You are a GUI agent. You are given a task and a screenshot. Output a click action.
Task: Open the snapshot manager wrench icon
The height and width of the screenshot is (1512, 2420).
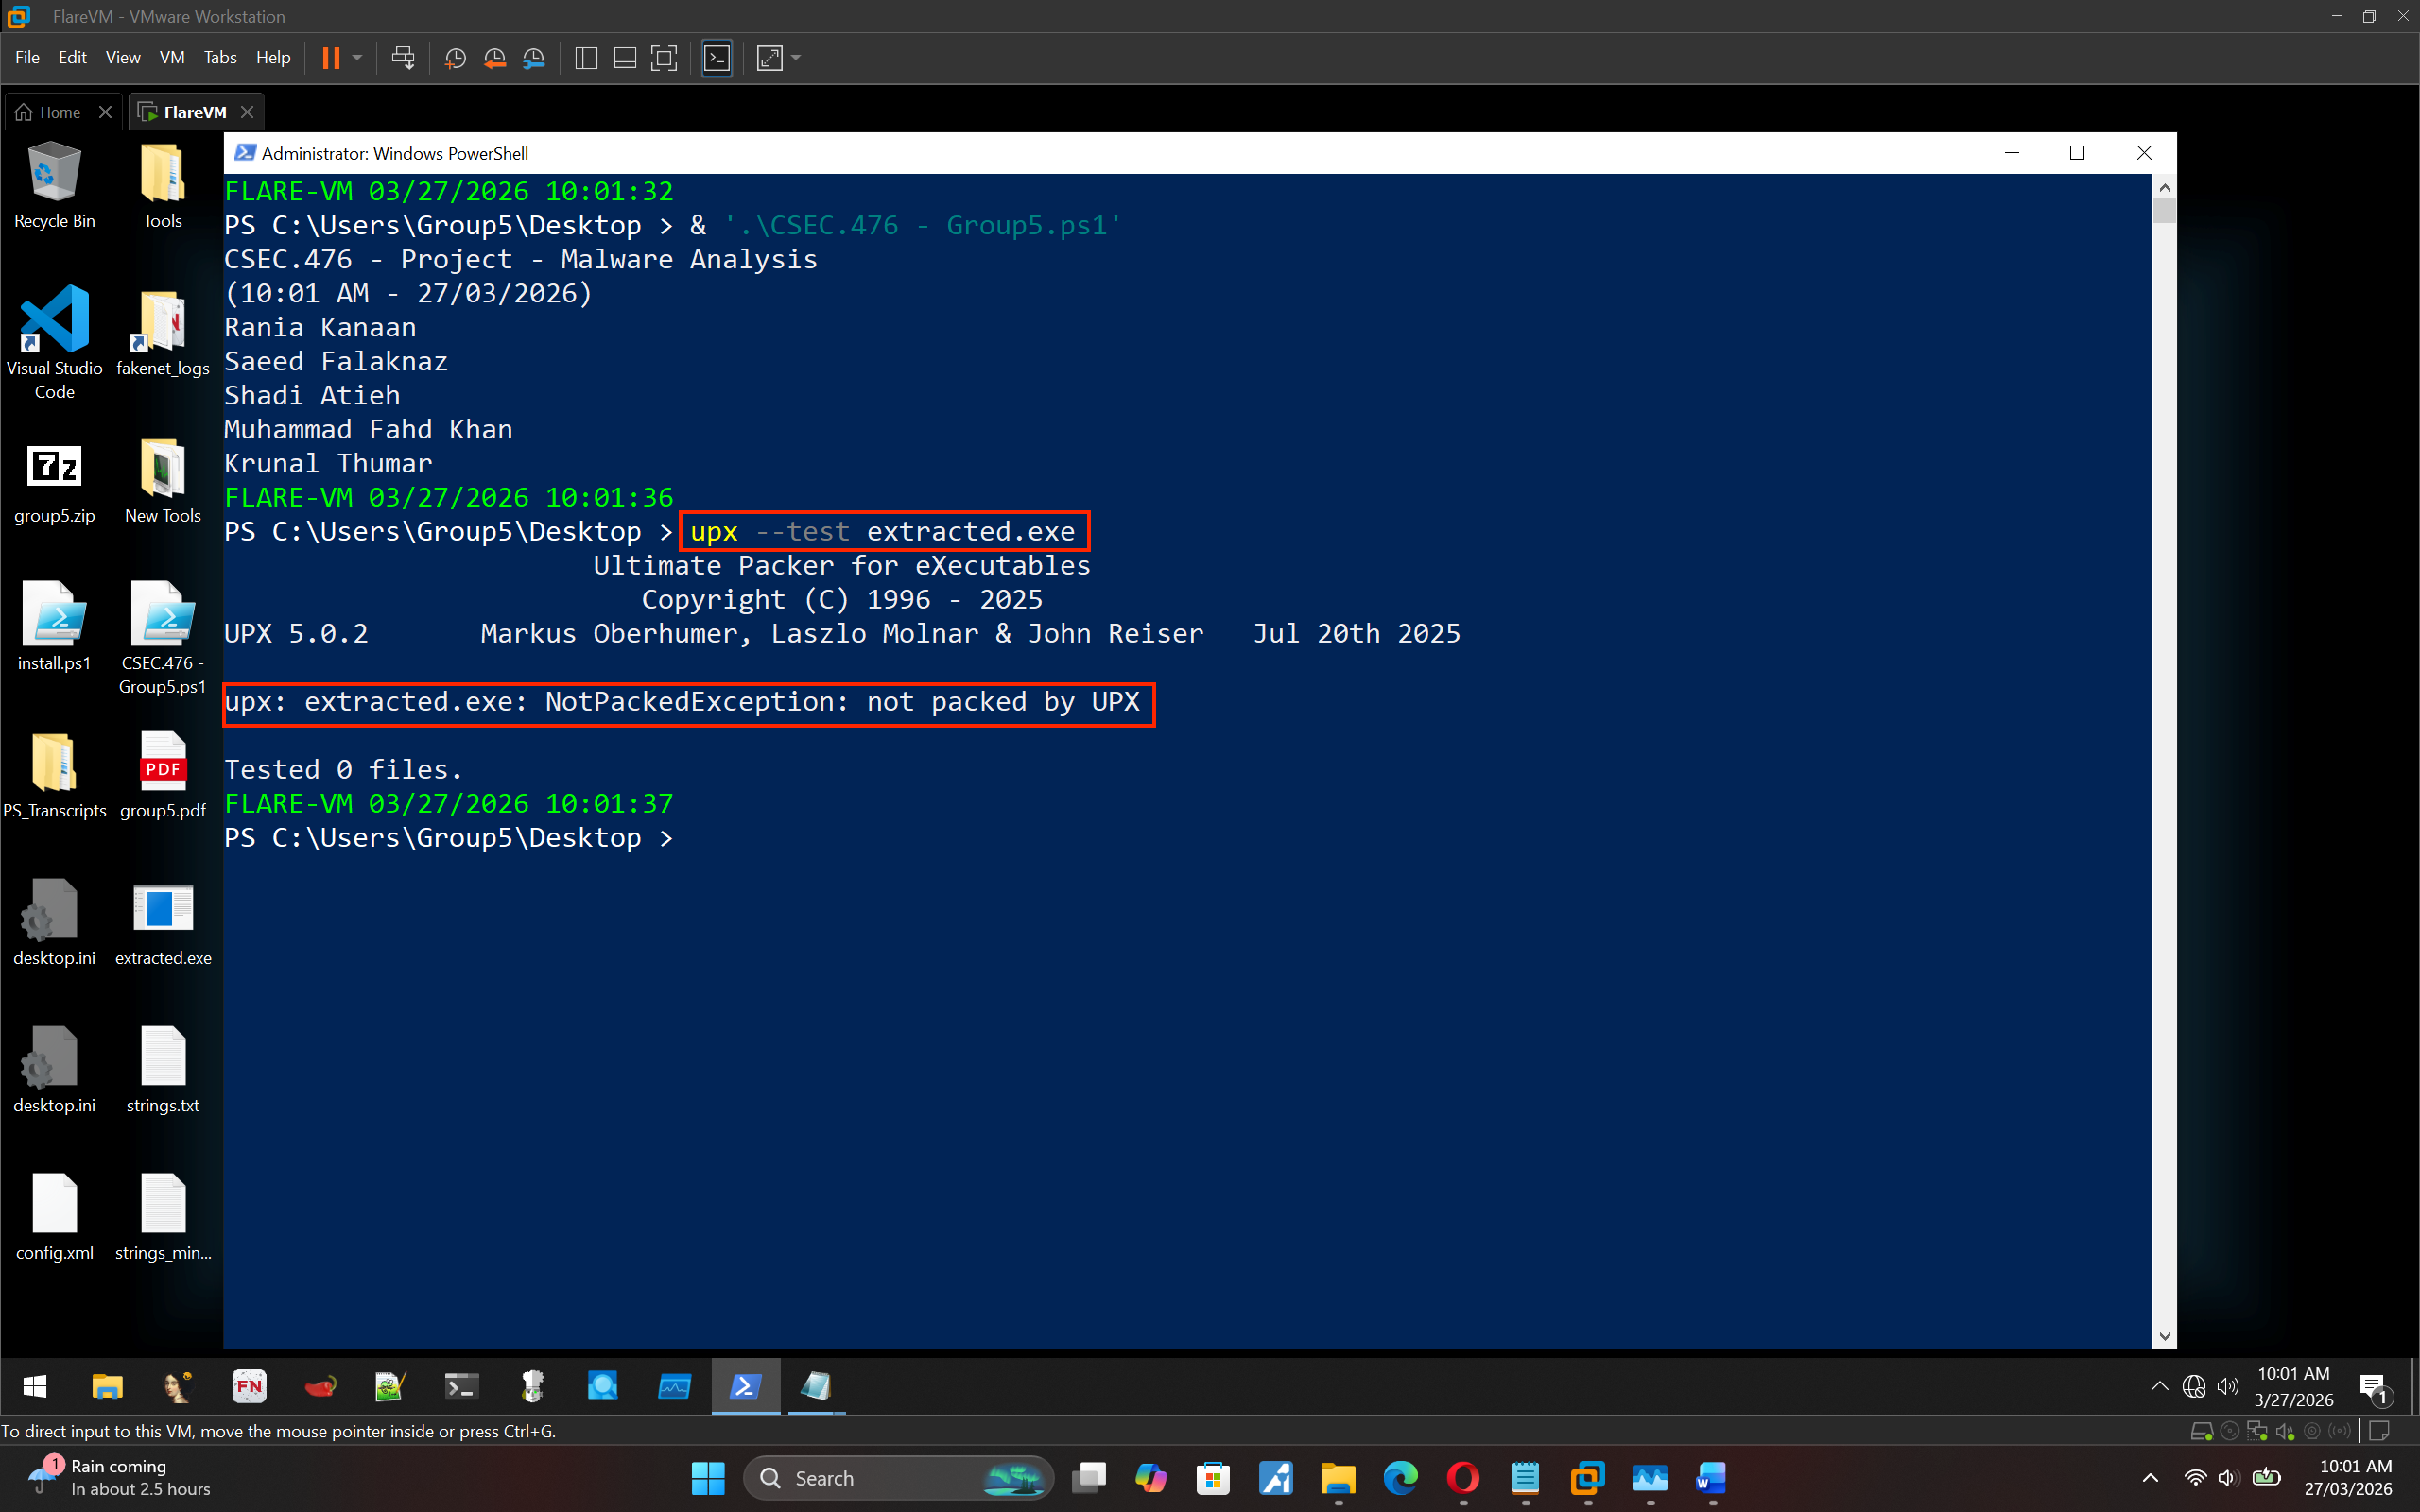click(534, 58)
